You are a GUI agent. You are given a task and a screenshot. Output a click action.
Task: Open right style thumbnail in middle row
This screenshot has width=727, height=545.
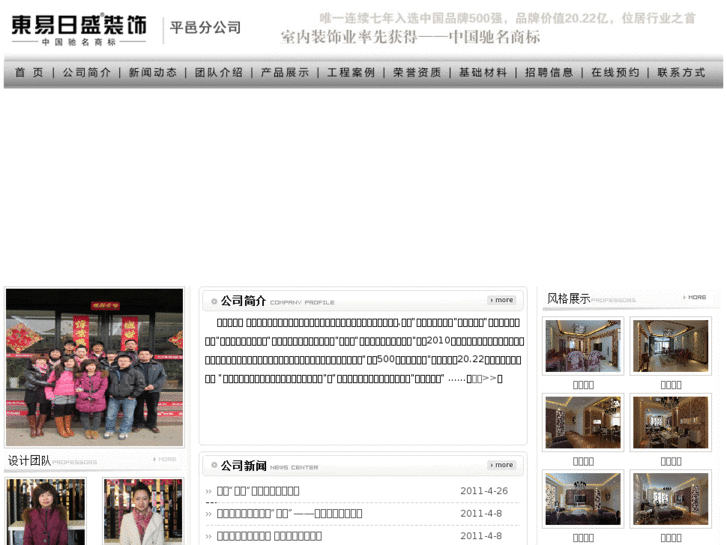[x=671, y=422]
